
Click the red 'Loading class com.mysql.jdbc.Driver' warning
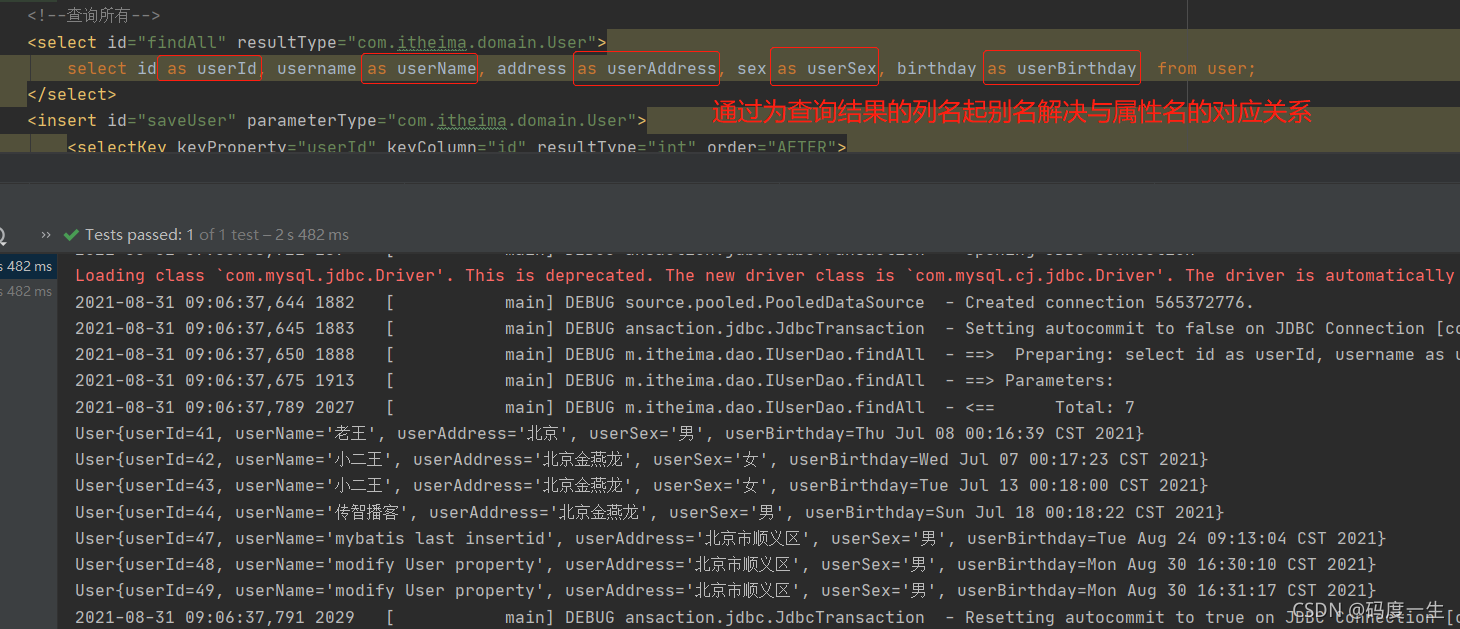pos(765,275)
